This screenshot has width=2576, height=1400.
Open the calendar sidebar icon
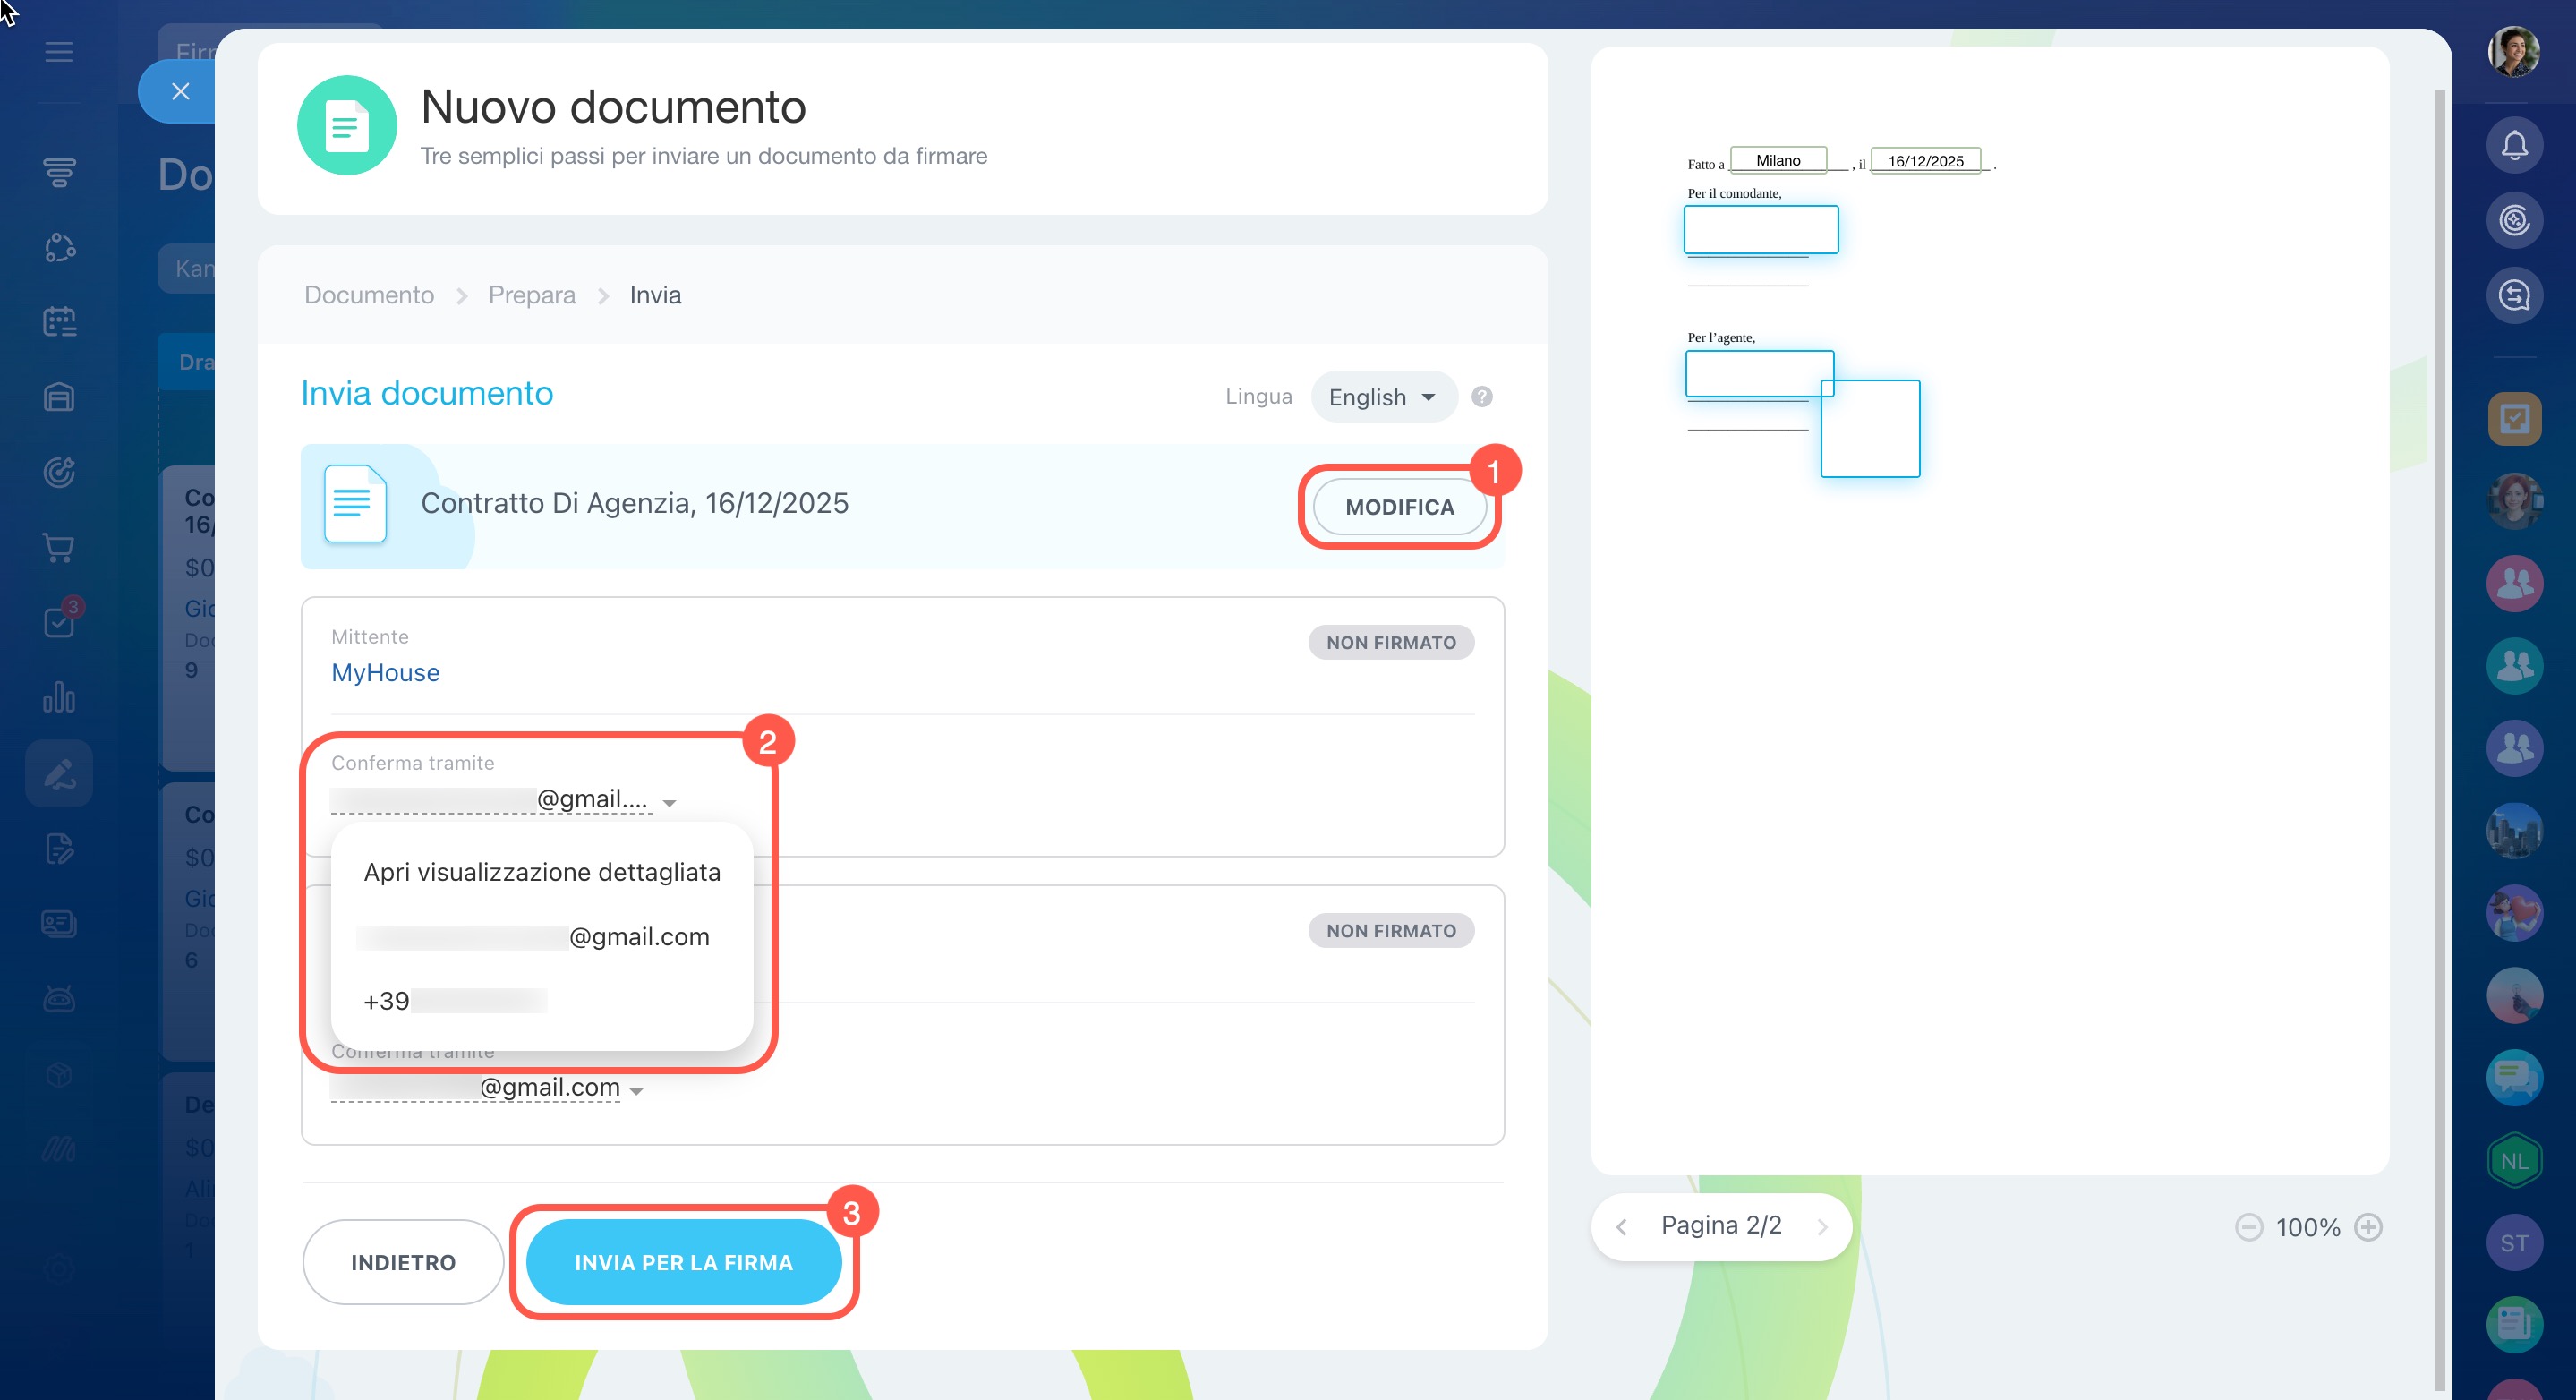(x=59, y=322)
